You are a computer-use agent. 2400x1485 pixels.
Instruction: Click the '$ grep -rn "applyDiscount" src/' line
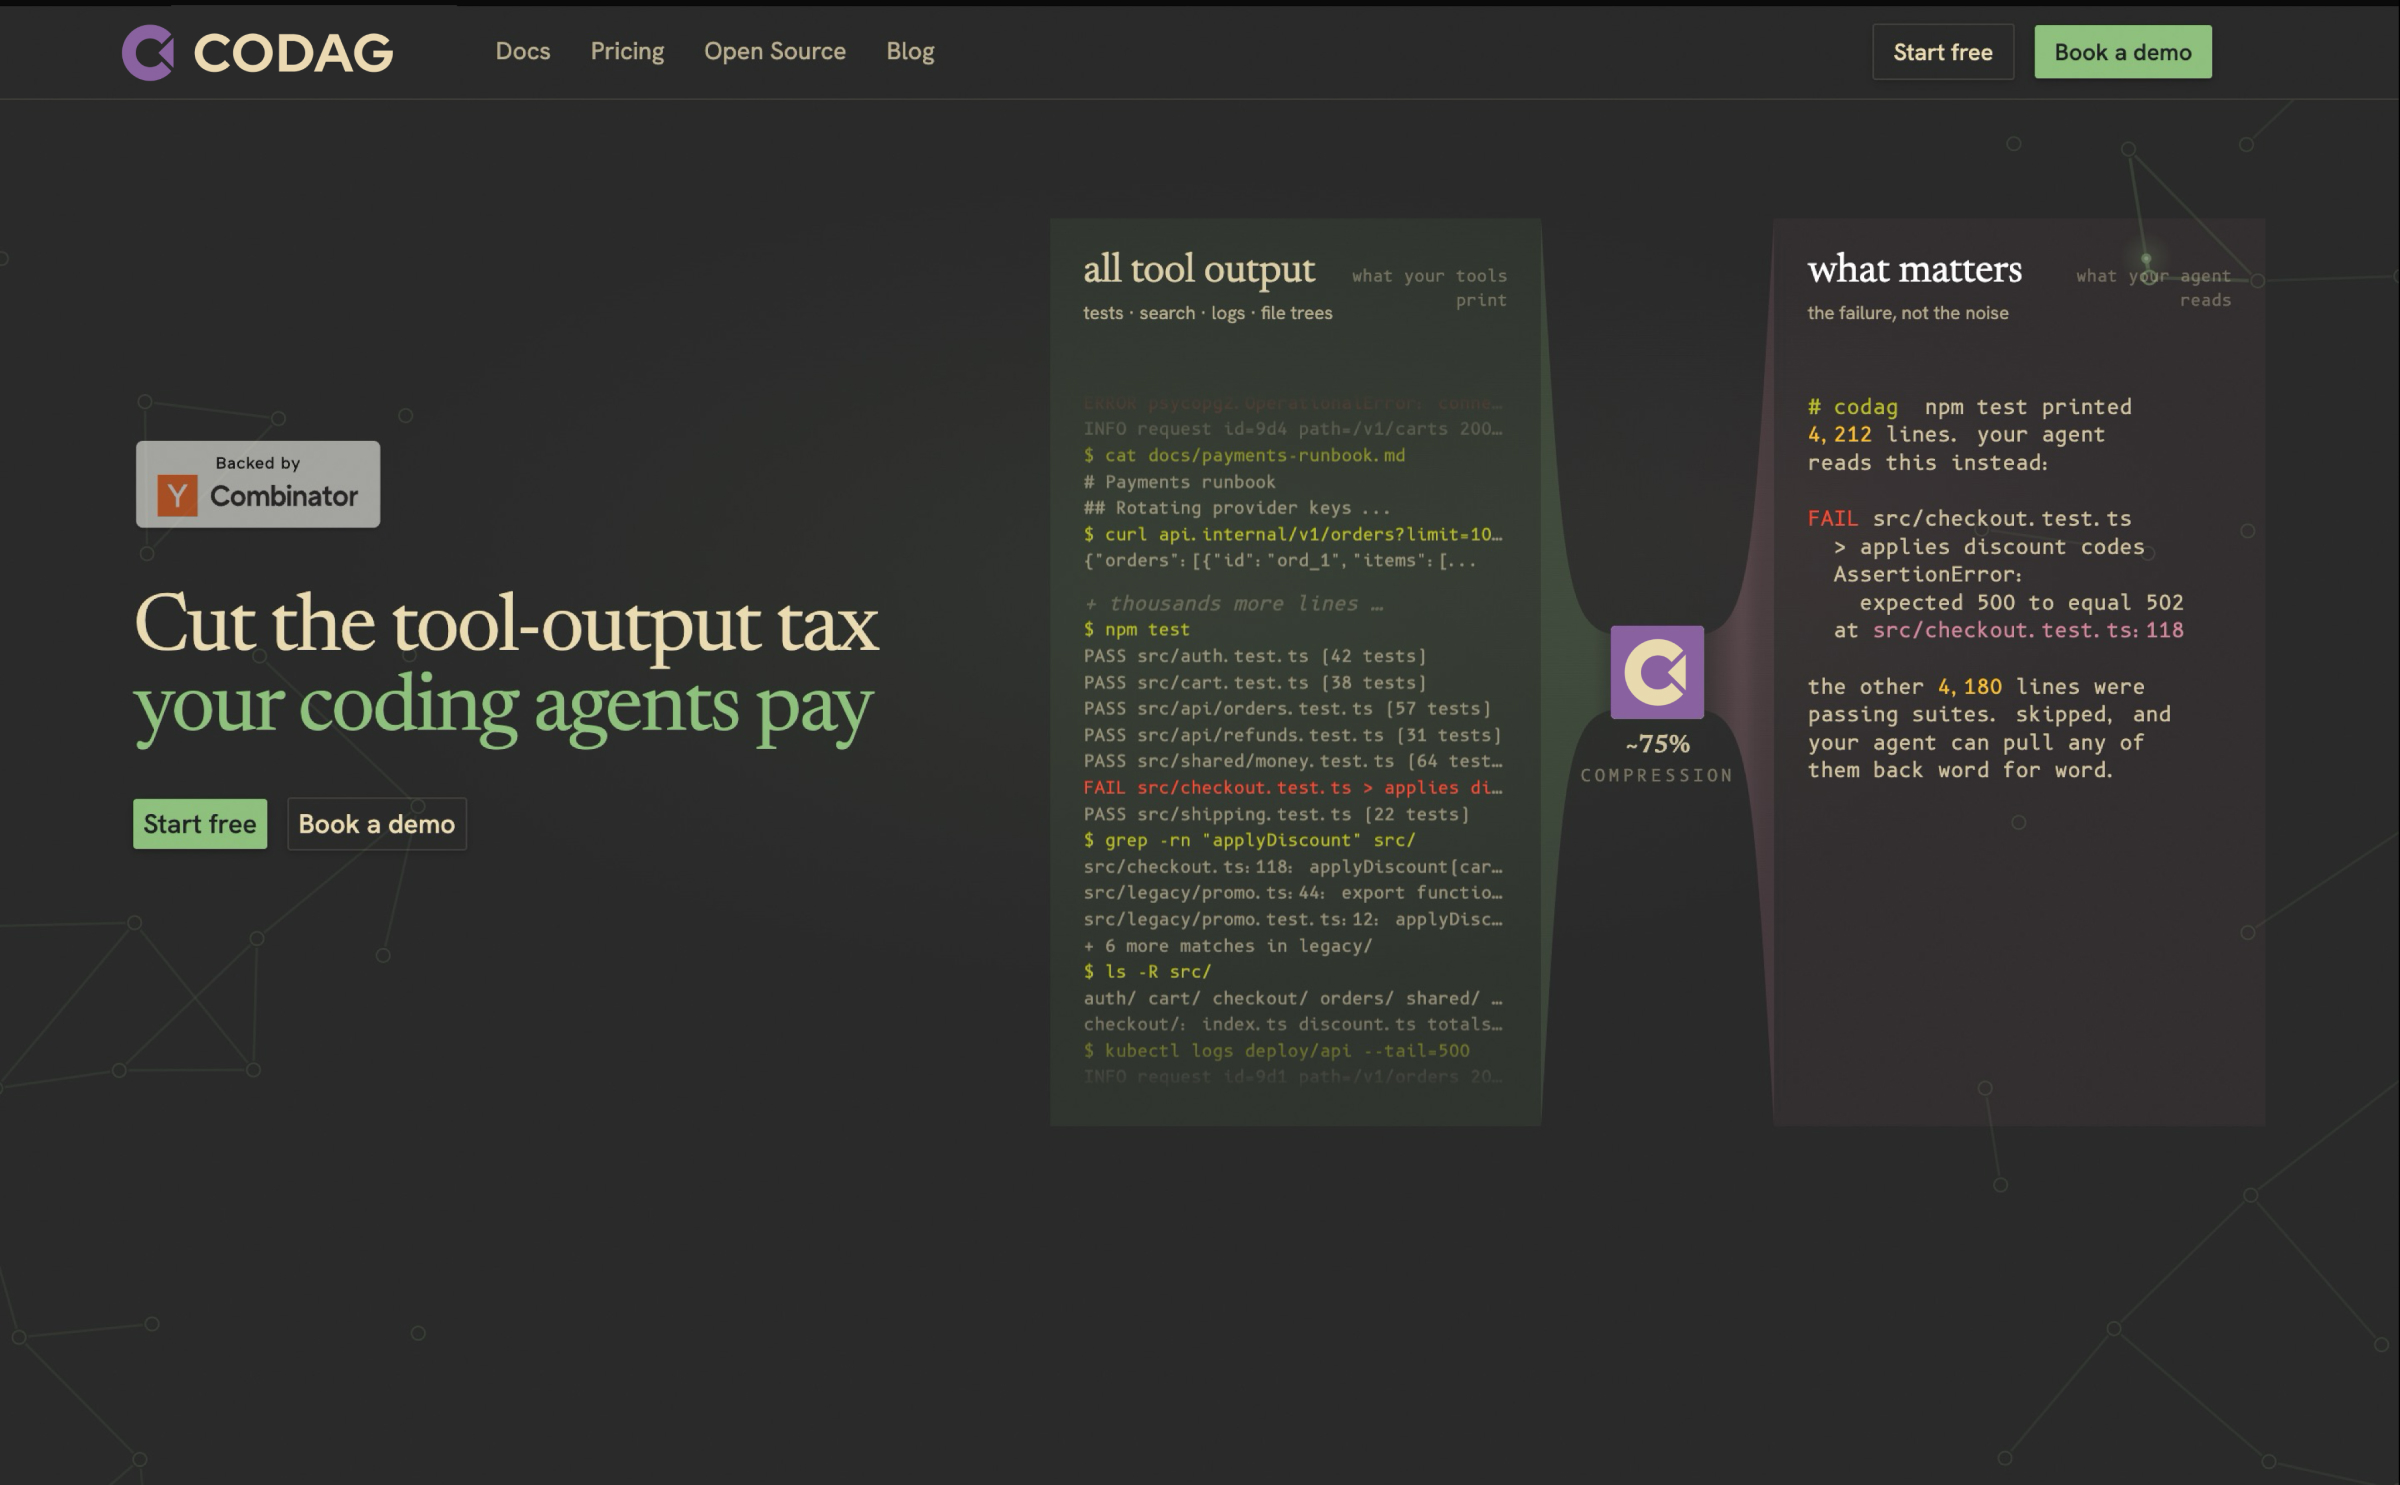(x=1250, y=840)
